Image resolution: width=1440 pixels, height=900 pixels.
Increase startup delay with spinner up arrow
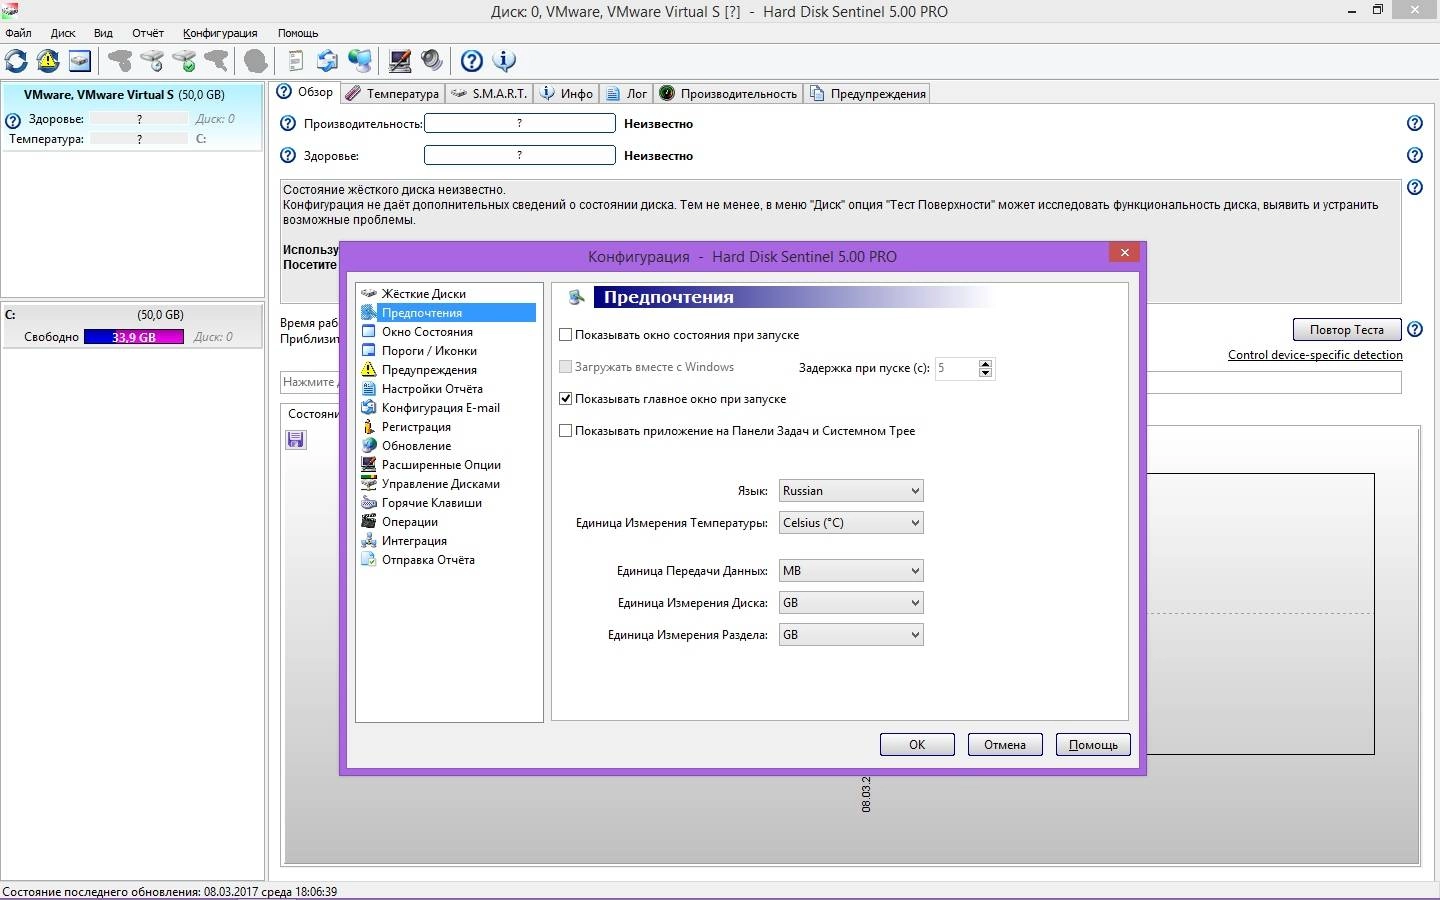(x=986, y=363)
